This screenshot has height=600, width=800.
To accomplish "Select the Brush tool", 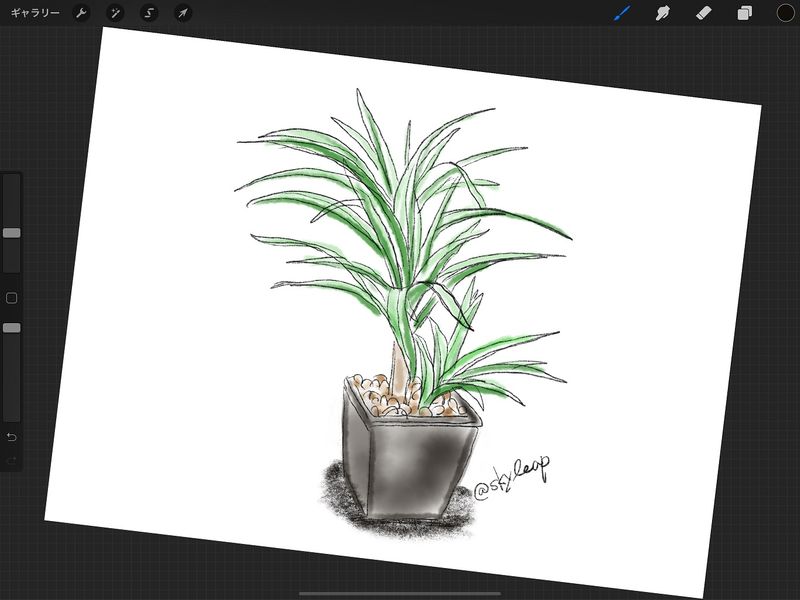I will point(622,13).
